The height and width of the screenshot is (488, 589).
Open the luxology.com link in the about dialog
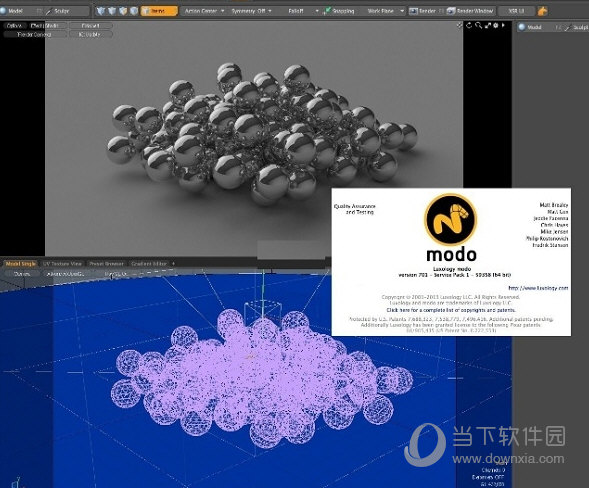pyautogui.click(x=538, y=288)
